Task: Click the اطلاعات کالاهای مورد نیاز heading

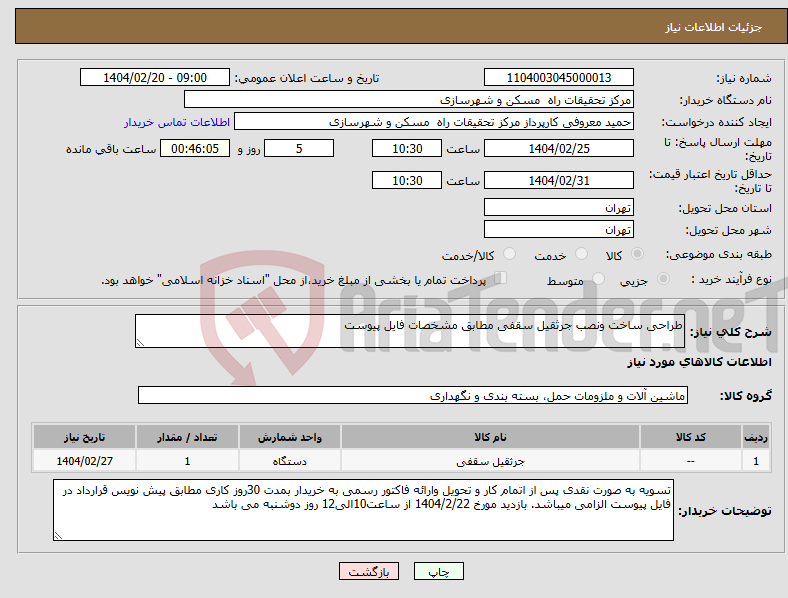Action: (699, 362)
